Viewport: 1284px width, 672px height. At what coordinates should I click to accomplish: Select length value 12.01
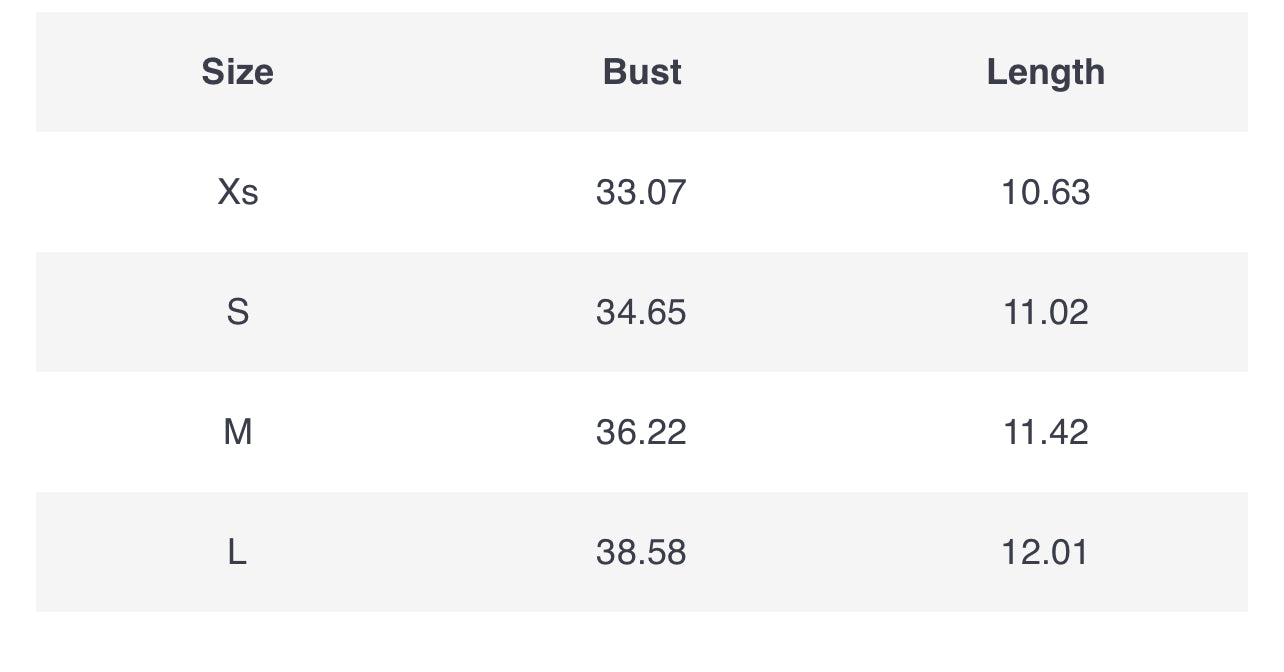pyautogui.click(x=1045, y=552)
